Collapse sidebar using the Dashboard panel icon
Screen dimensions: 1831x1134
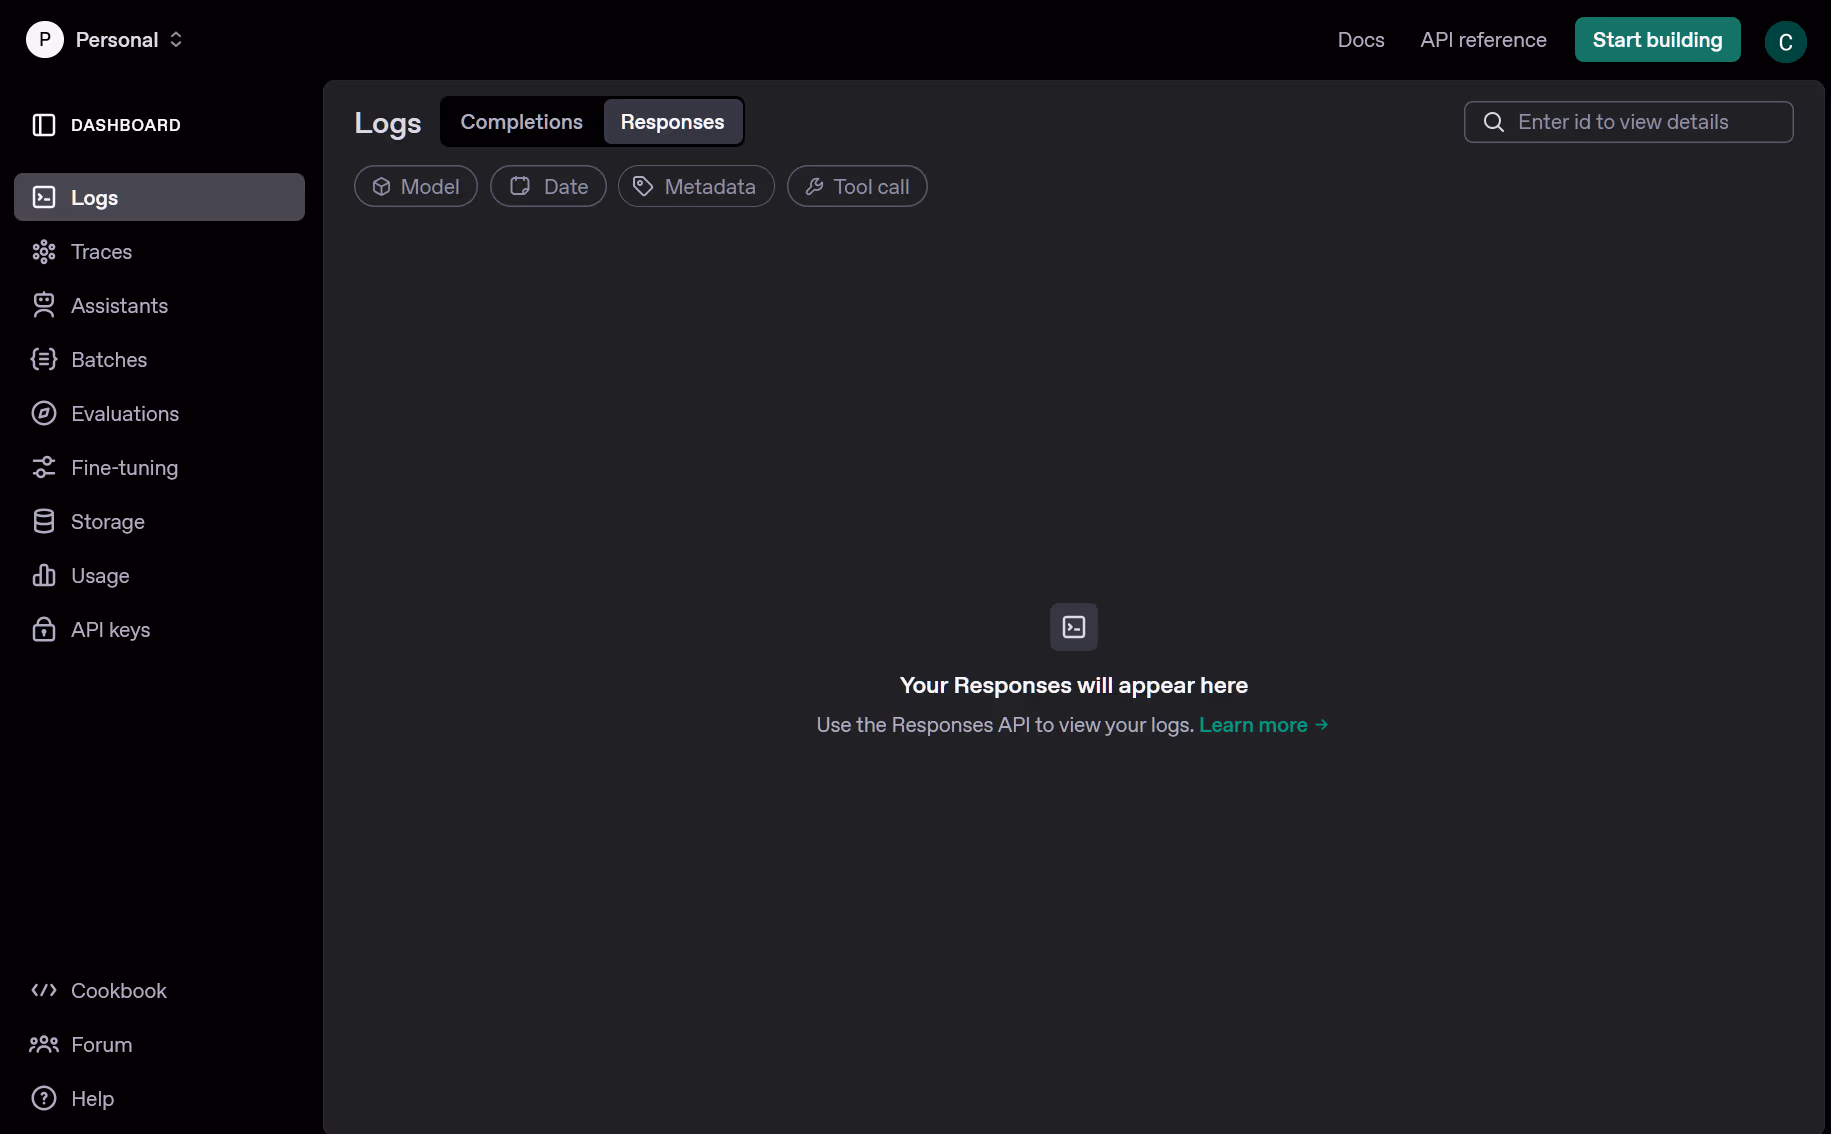point(44,125)
